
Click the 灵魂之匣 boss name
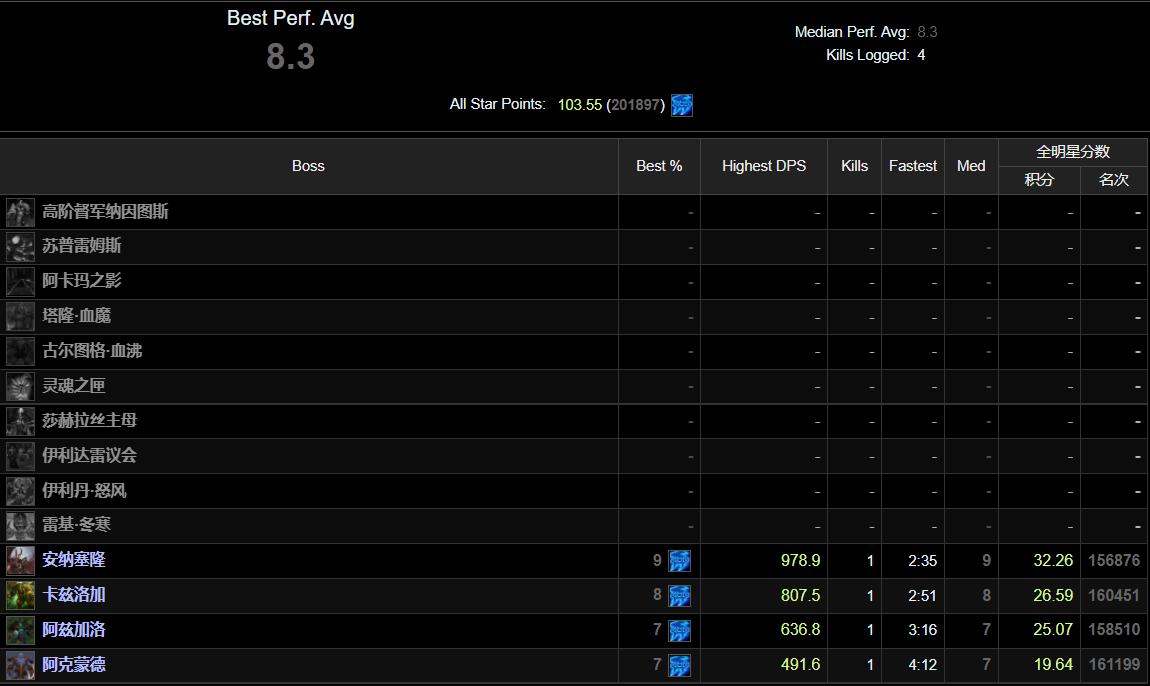point(73,386)
